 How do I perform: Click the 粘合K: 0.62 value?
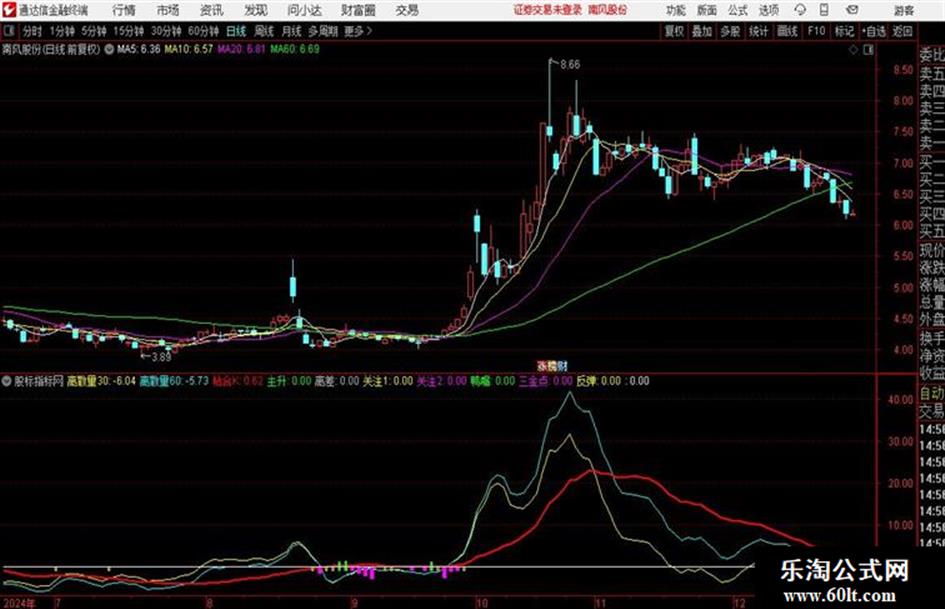click(x=238, y=381)
